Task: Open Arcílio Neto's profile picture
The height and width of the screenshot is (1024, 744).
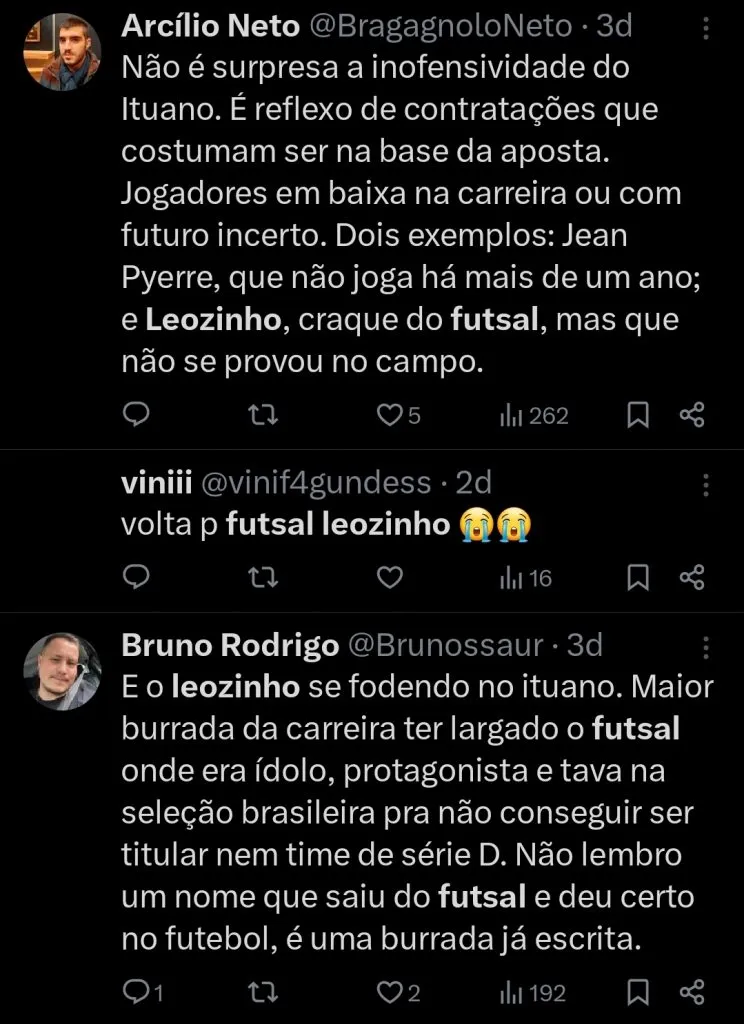Action: tap(62, 52)
